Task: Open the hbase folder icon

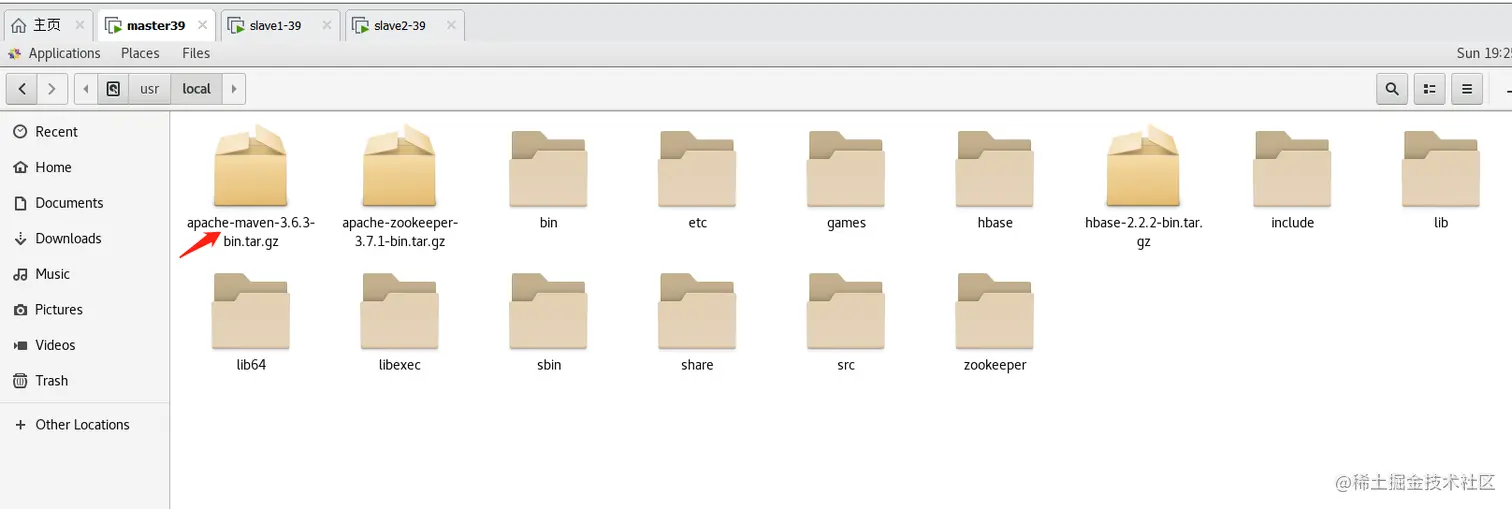Action: point(995,169)
